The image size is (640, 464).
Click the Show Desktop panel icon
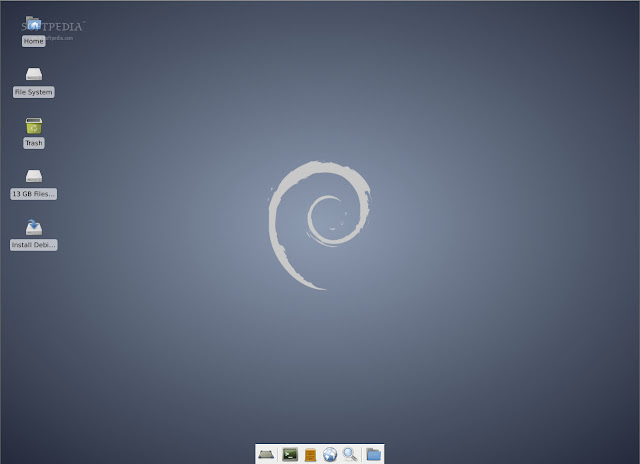pos(266,454)
